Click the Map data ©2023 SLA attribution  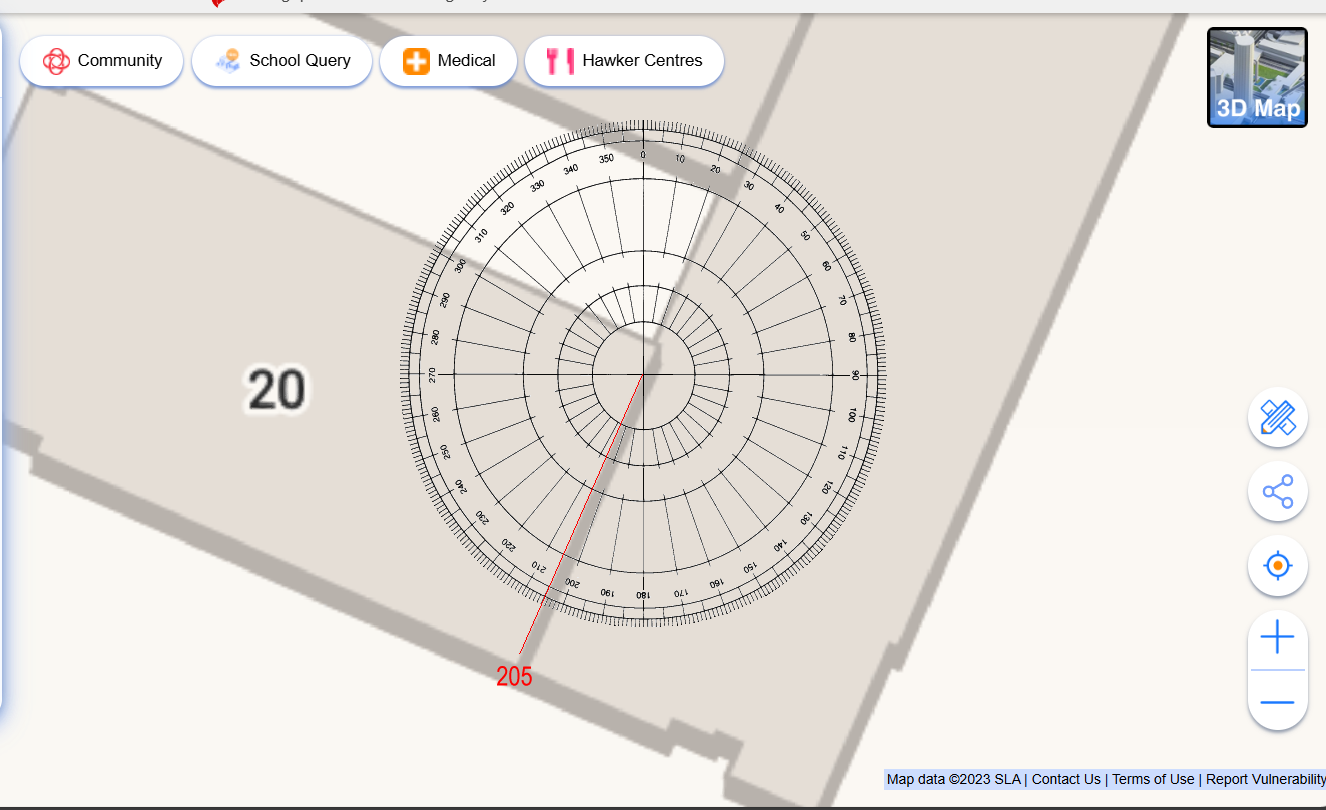point(953,779)
